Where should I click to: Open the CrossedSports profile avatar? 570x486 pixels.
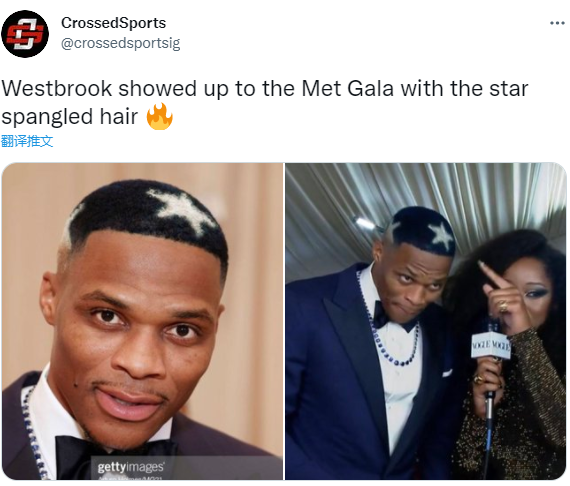click(x=25, y=34)
